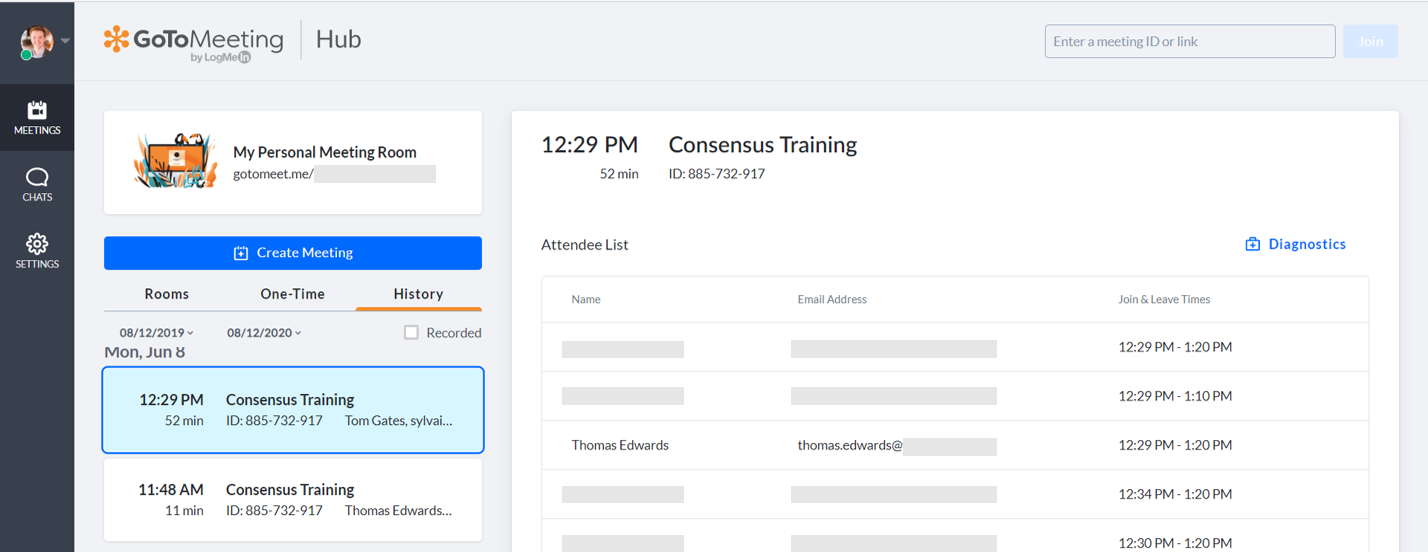Screen dimensions: 1428x552
Task: Open the 08/12/2020 end date dropdown
Action: pos(264,333)
